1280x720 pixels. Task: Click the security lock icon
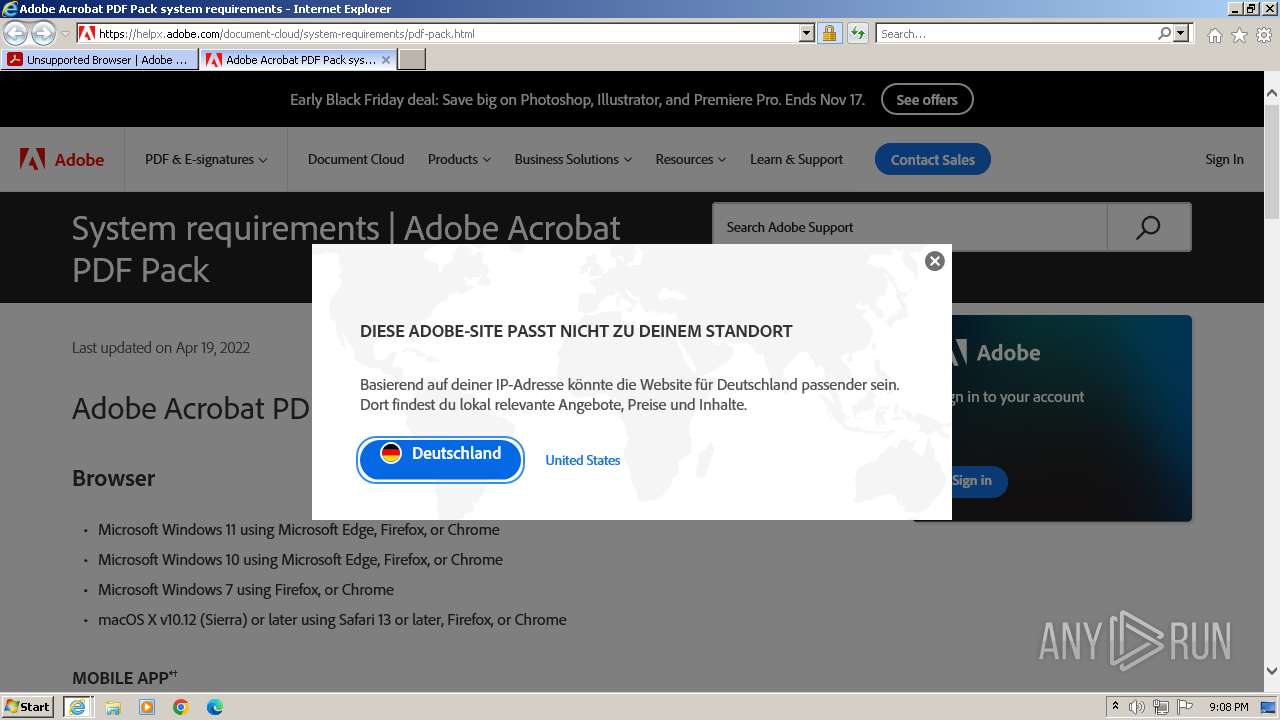click(x=829, y=33)
